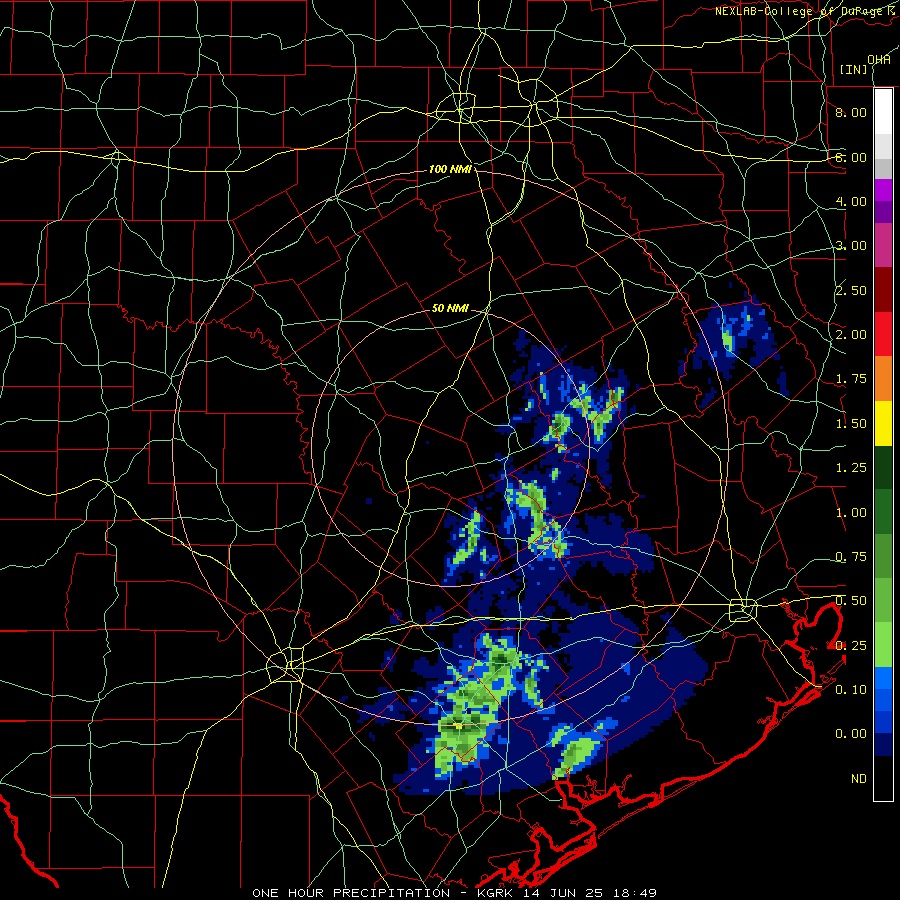Select the 1.00 legend value
The height and width of the screenshot is (900, 900).
tap(851, 513)
